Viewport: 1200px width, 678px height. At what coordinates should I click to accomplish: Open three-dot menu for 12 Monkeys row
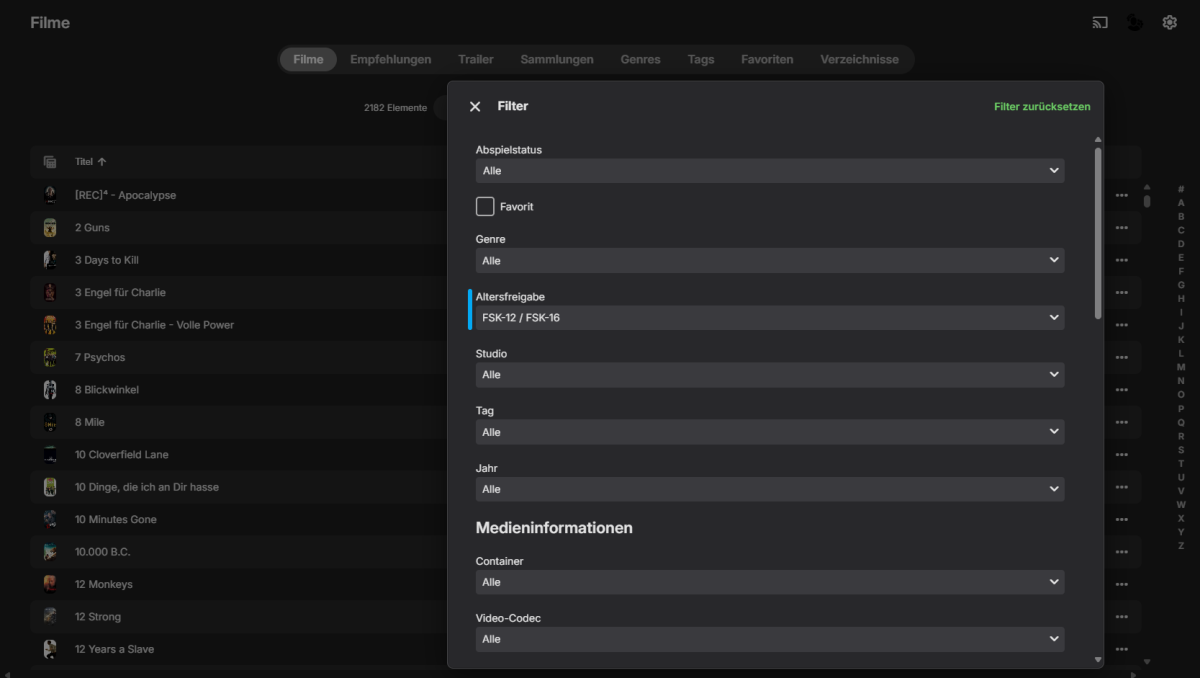pos(1121,585)
